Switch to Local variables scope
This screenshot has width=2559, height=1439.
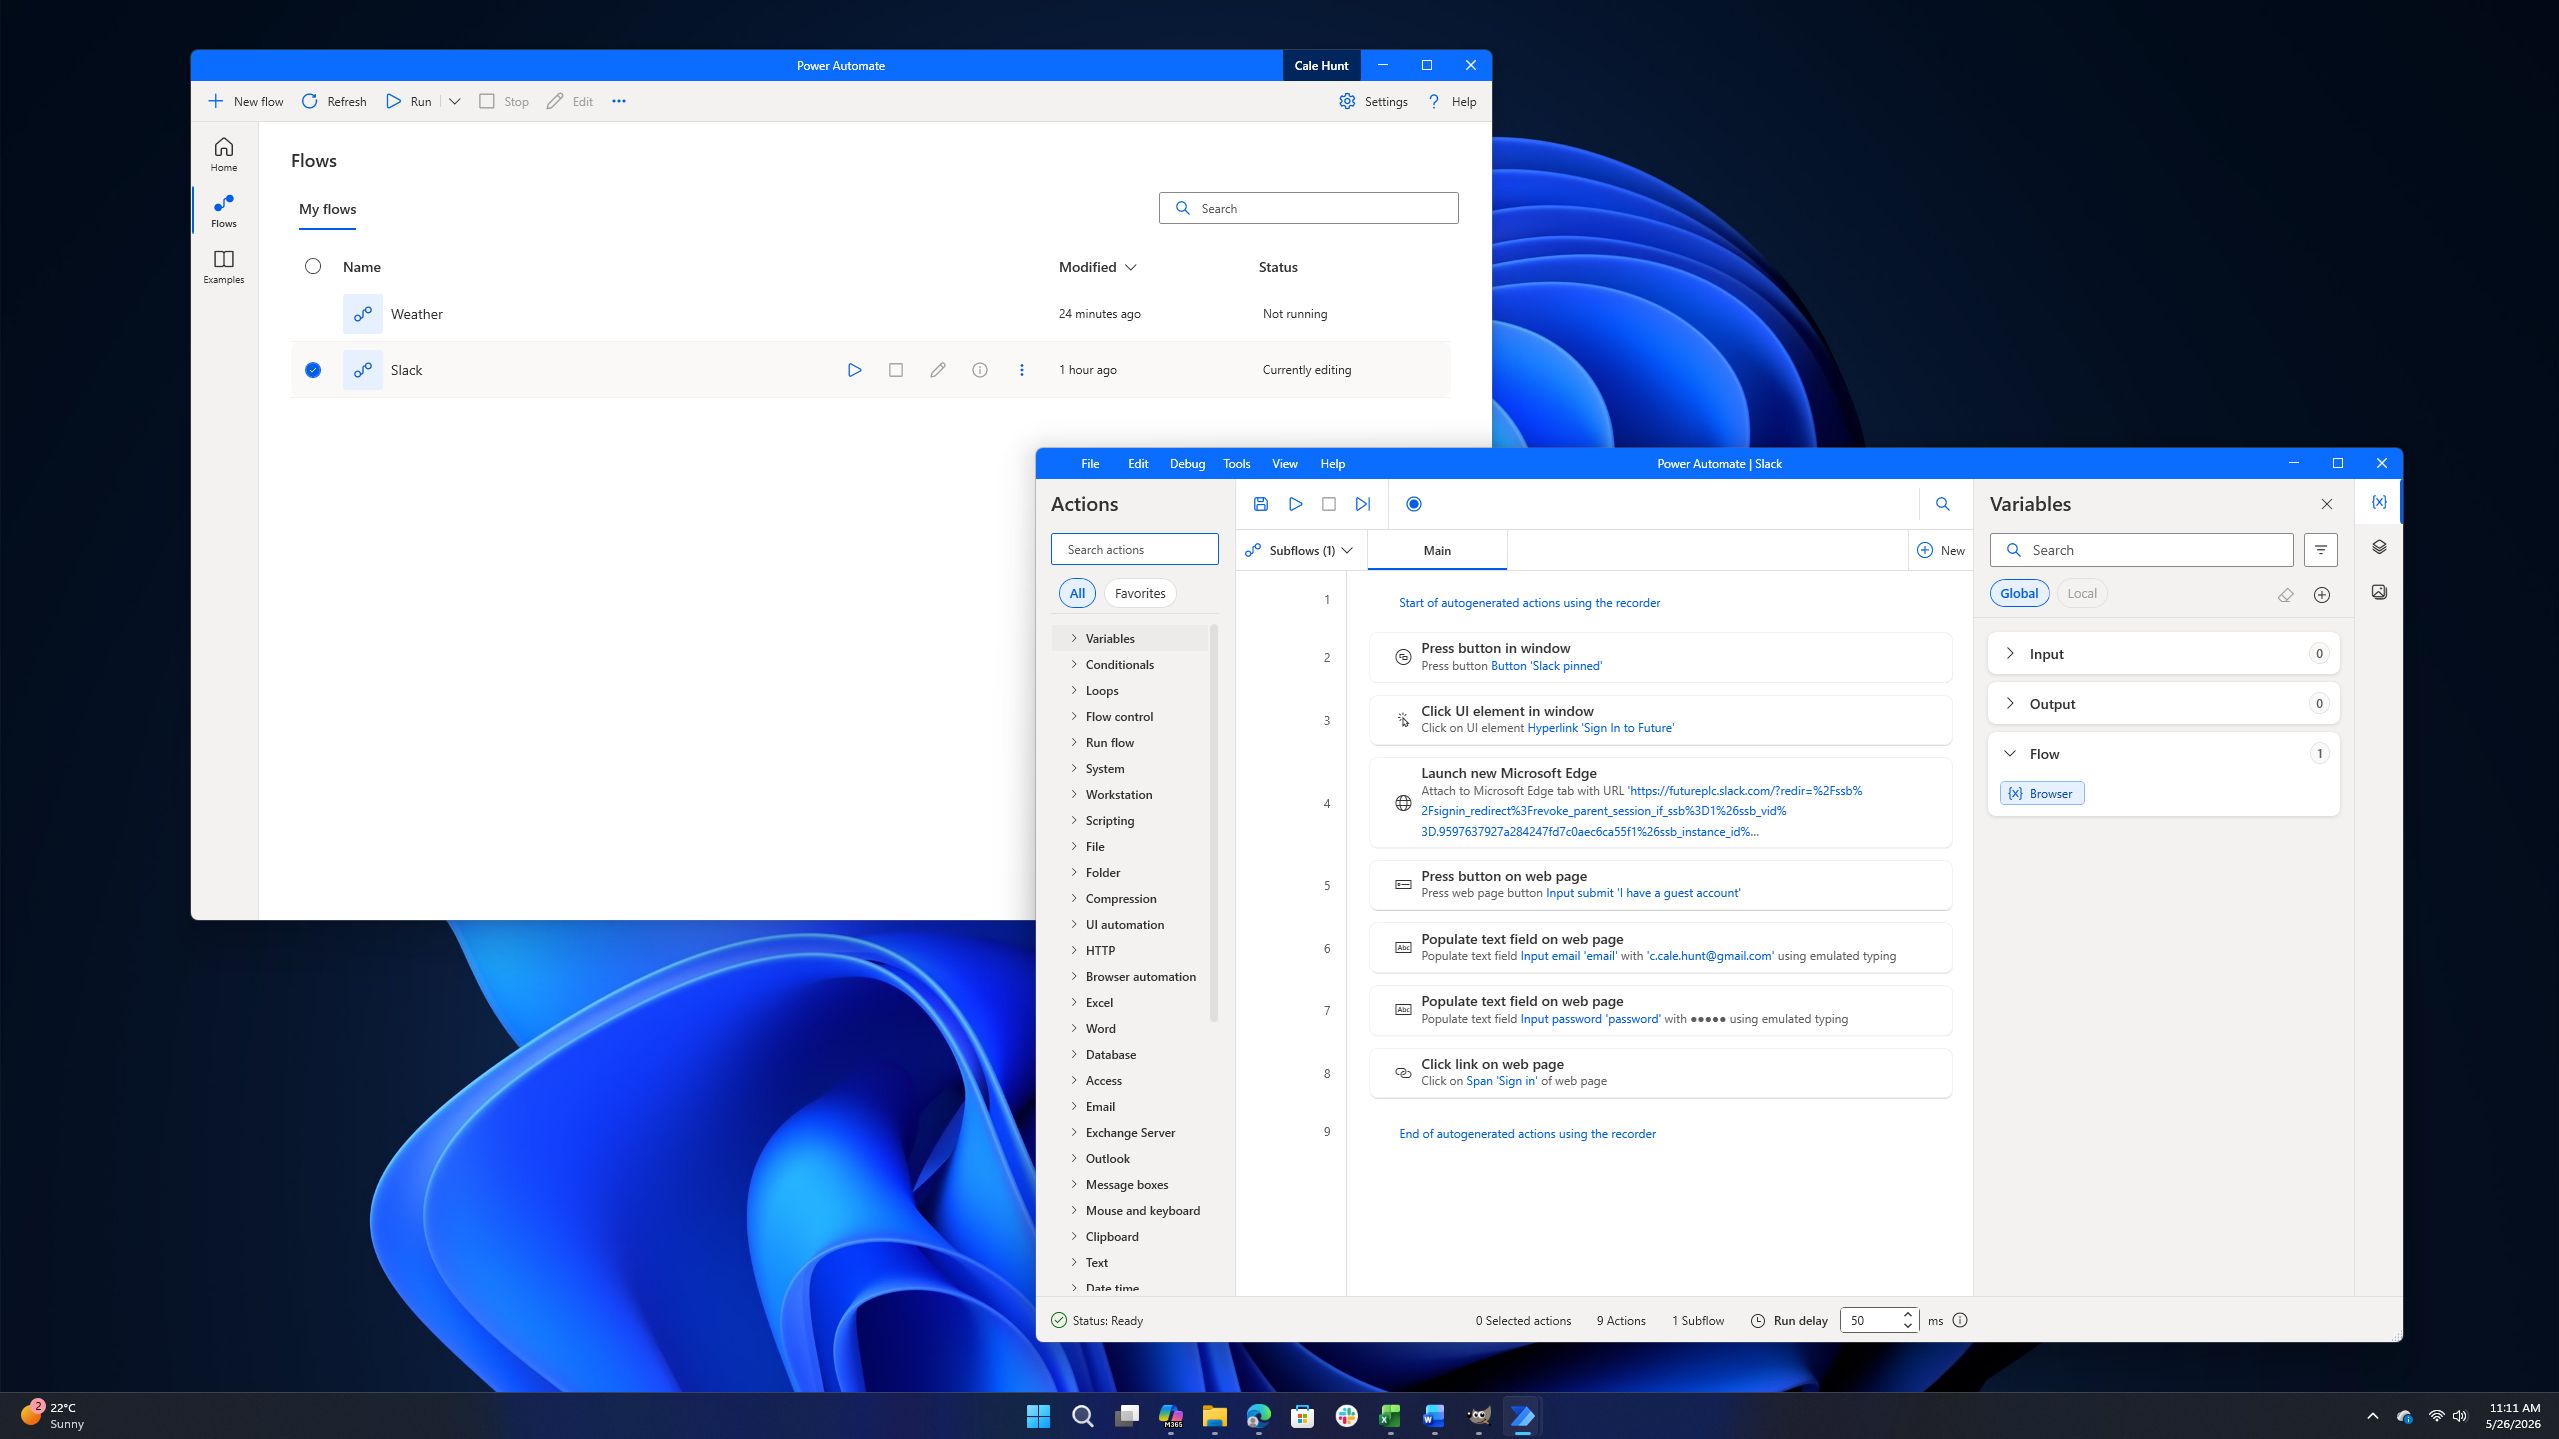(x=2082, y=593)
